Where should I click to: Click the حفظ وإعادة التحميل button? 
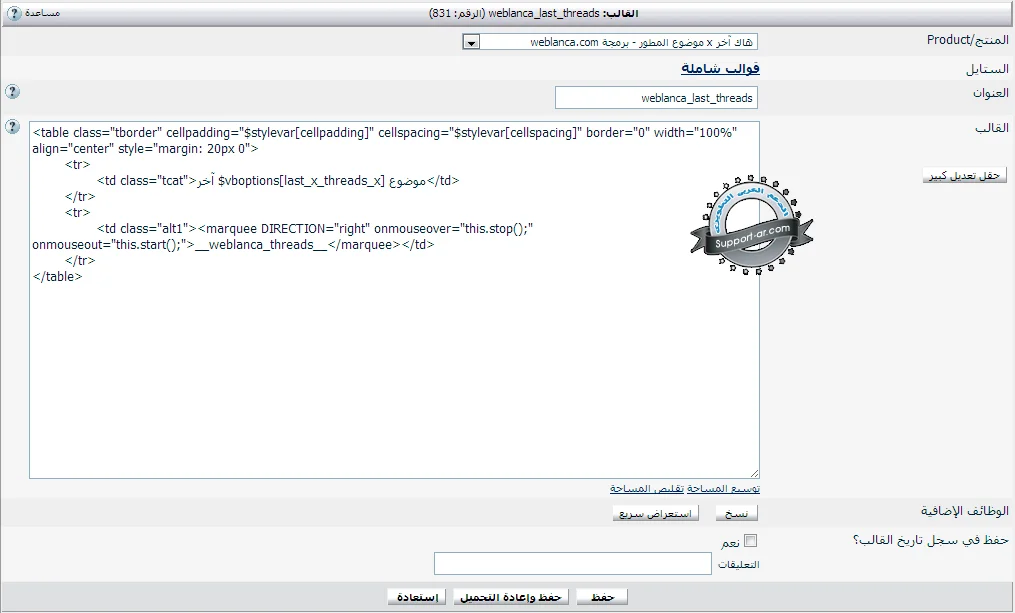click(511, 597)
